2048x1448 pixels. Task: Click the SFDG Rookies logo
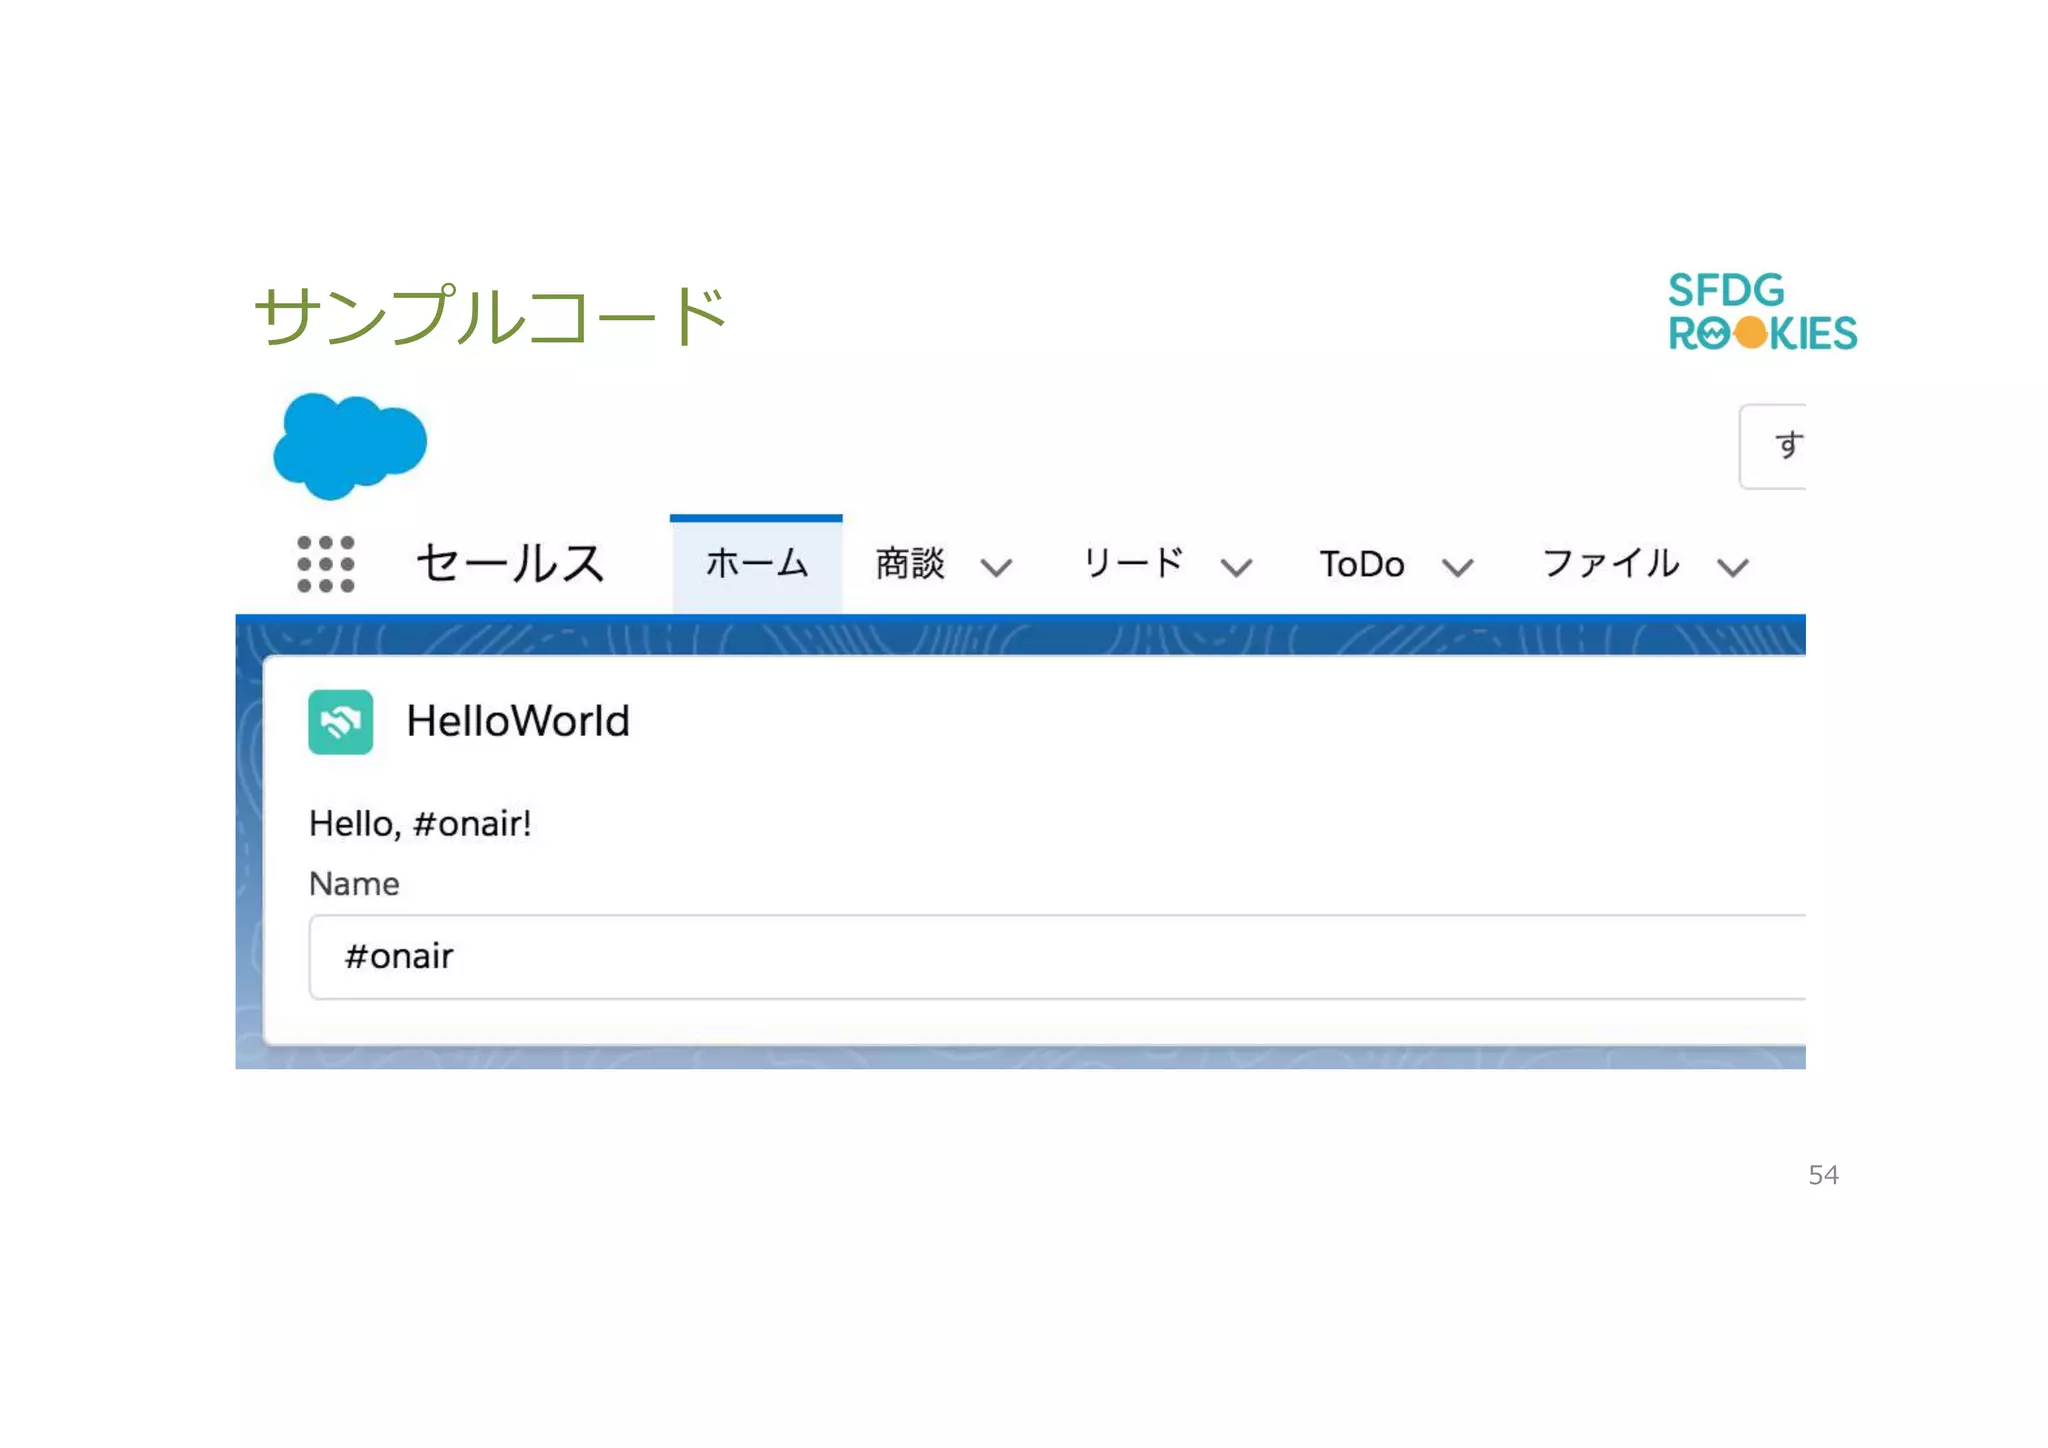(1762, 312)
